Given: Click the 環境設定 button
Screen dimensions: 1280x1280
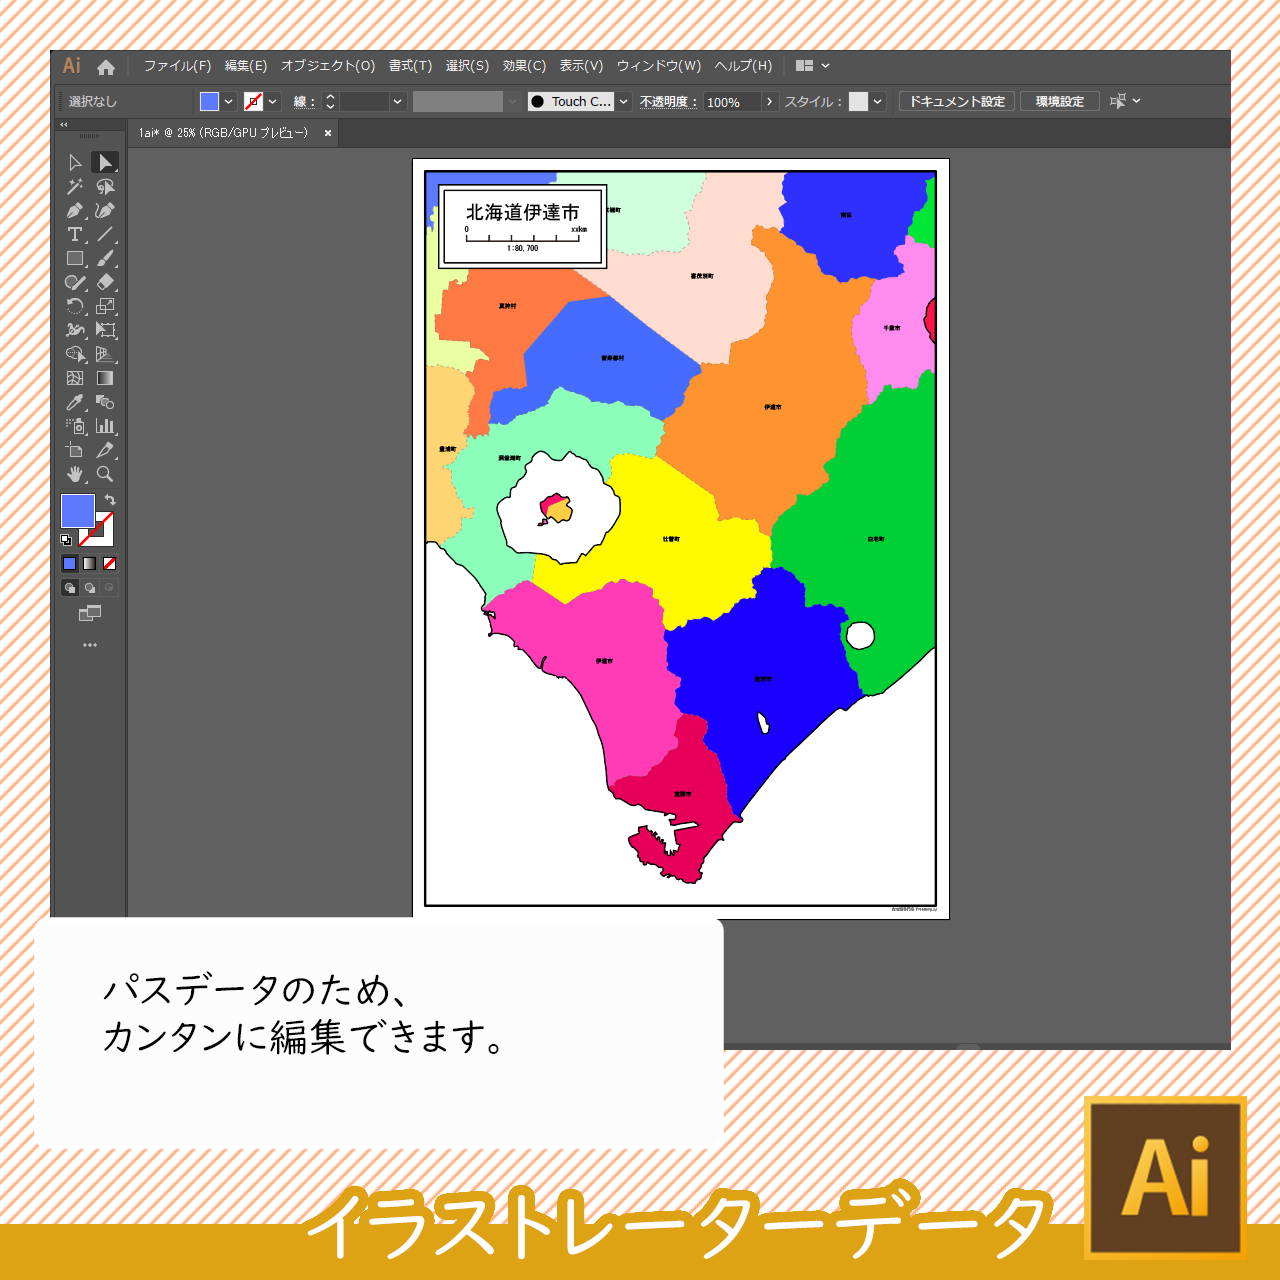Looking at the screenshot, I should click(1060, 101).
